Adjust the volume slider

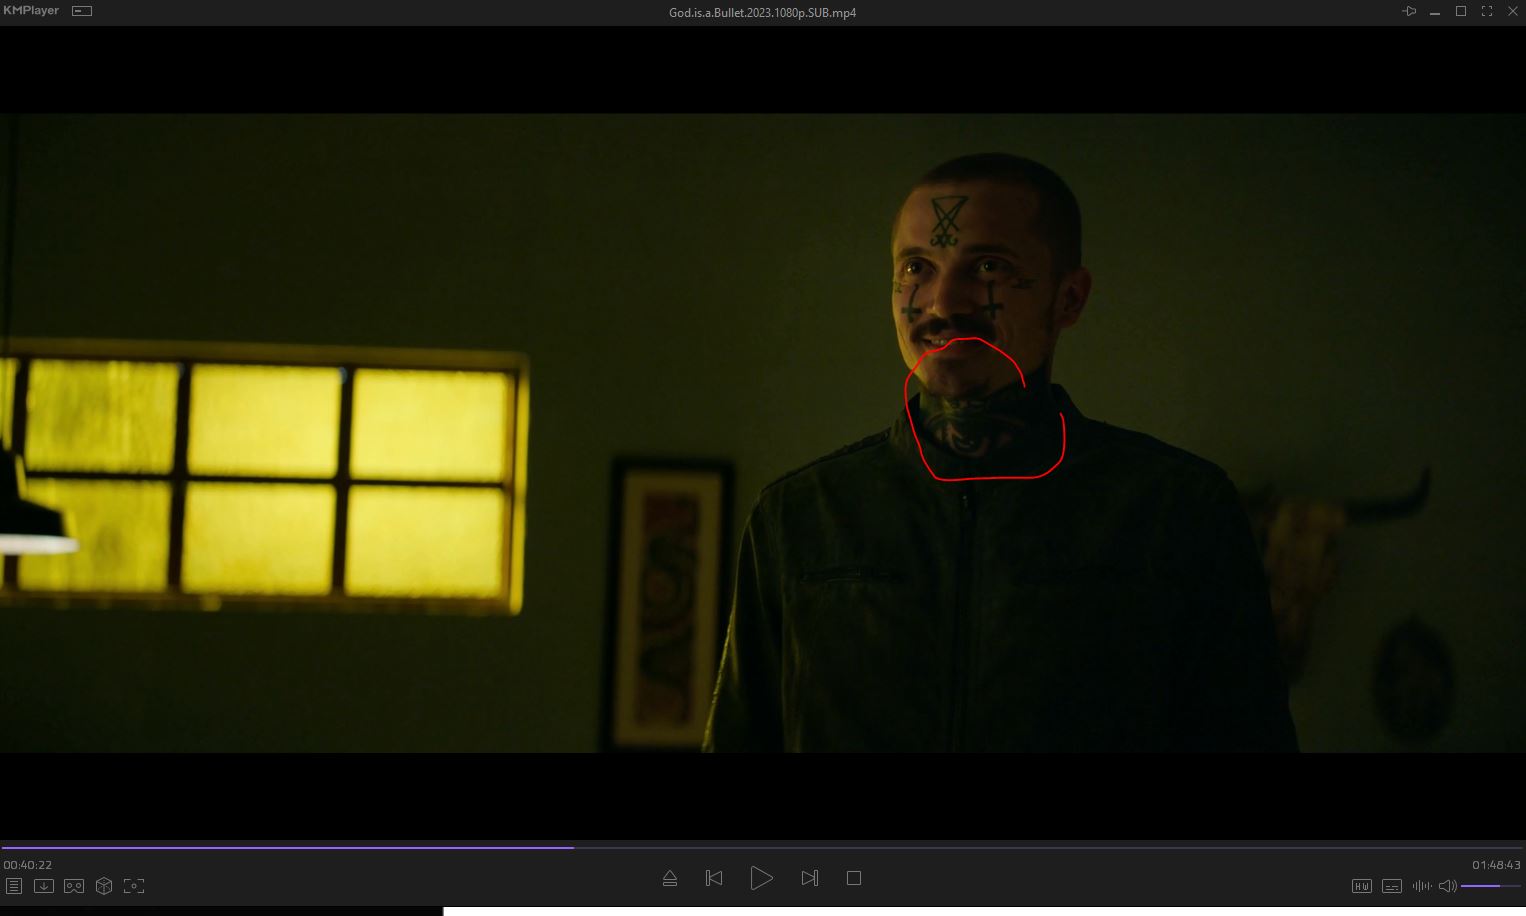[1490, 886]
